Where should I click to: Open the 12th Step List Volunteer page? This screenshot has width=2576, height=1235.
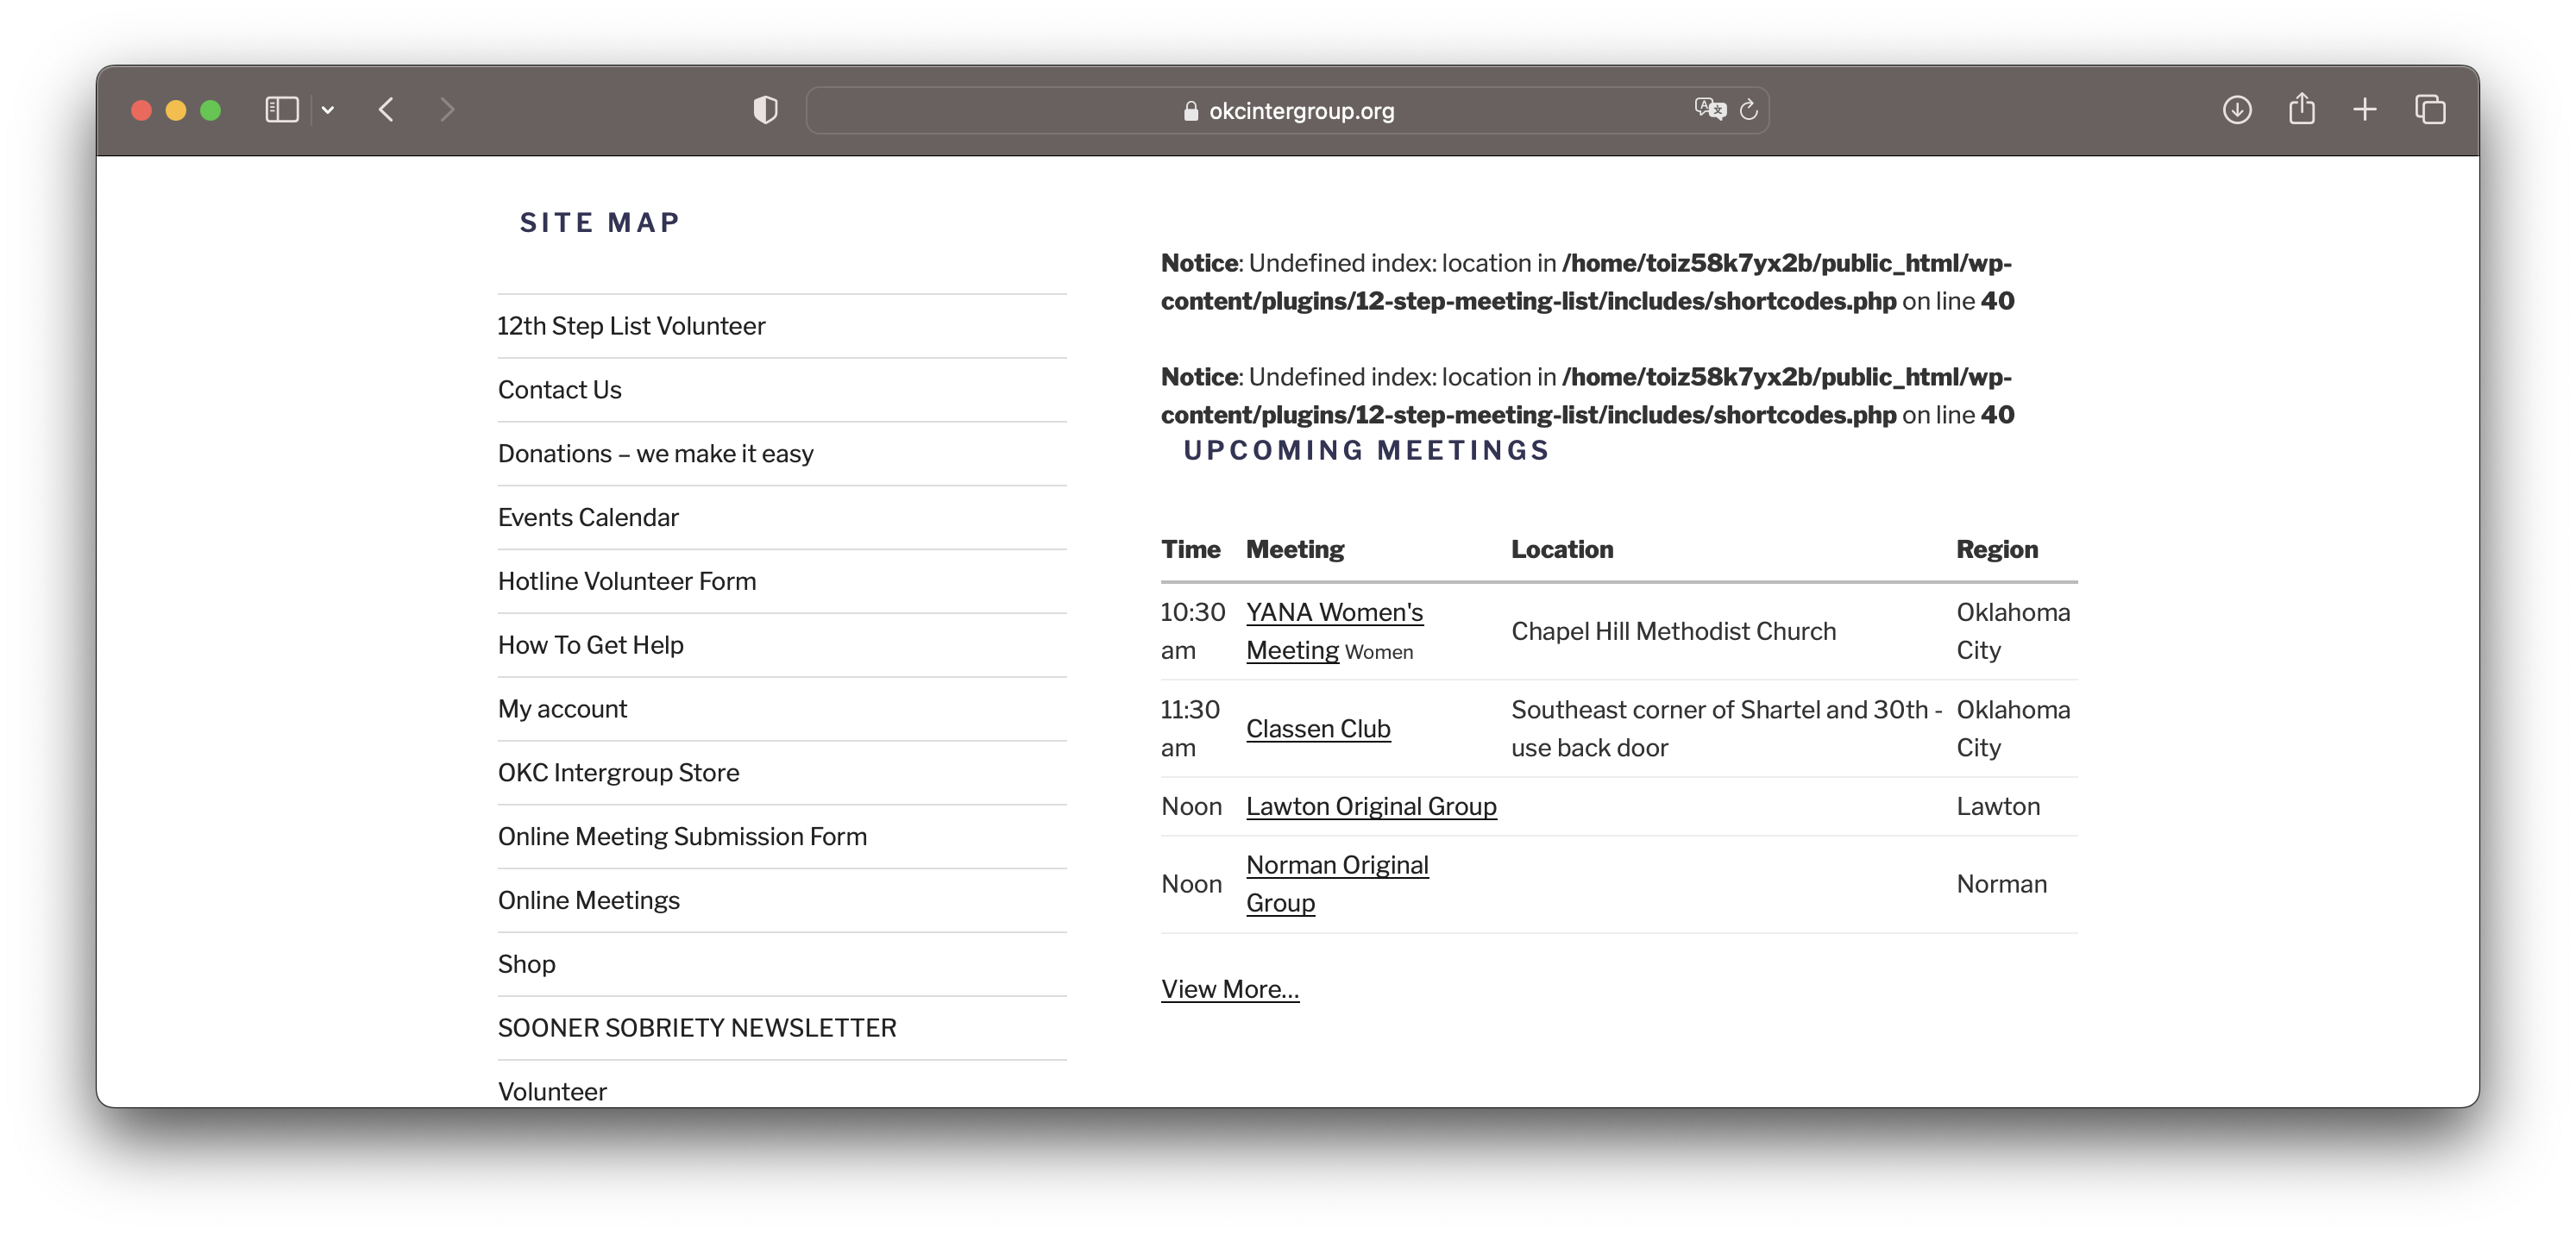click(x=630, y=325)
